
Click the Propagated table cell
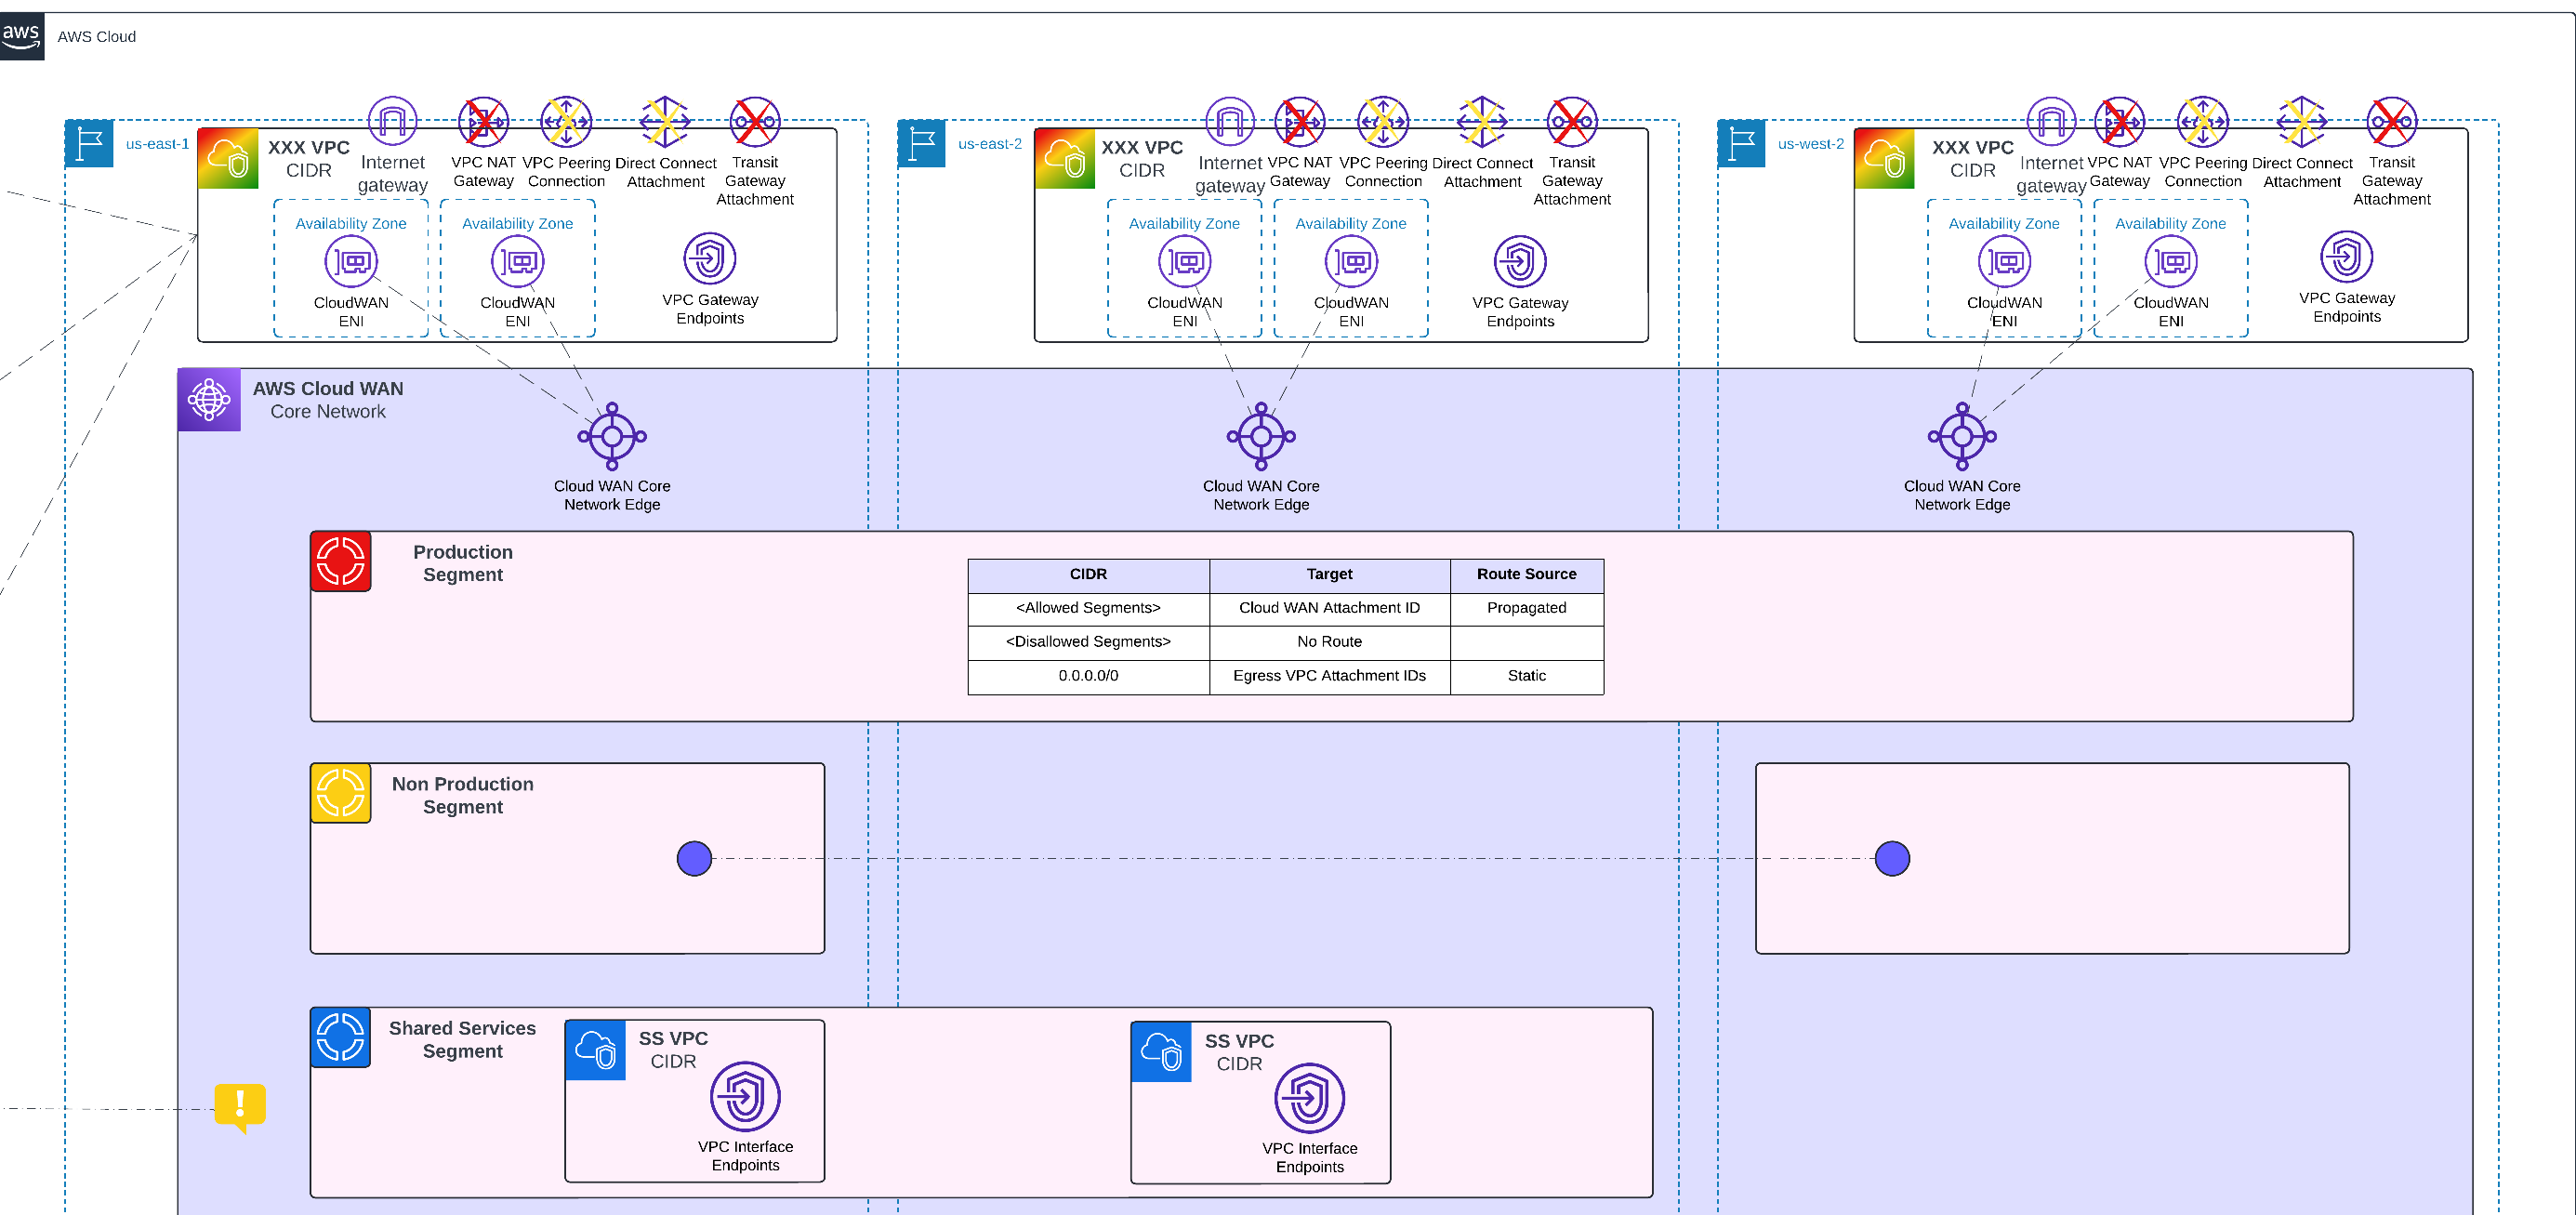1526,608
